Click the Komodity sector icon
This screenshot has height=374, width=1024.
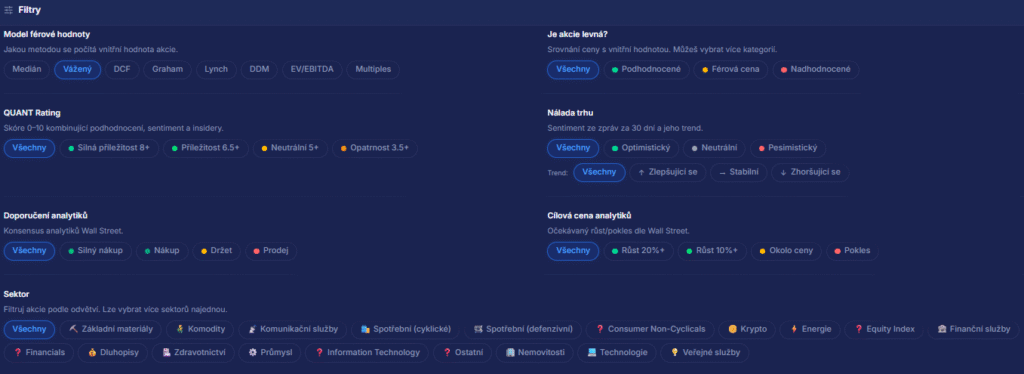click(180, 330)
